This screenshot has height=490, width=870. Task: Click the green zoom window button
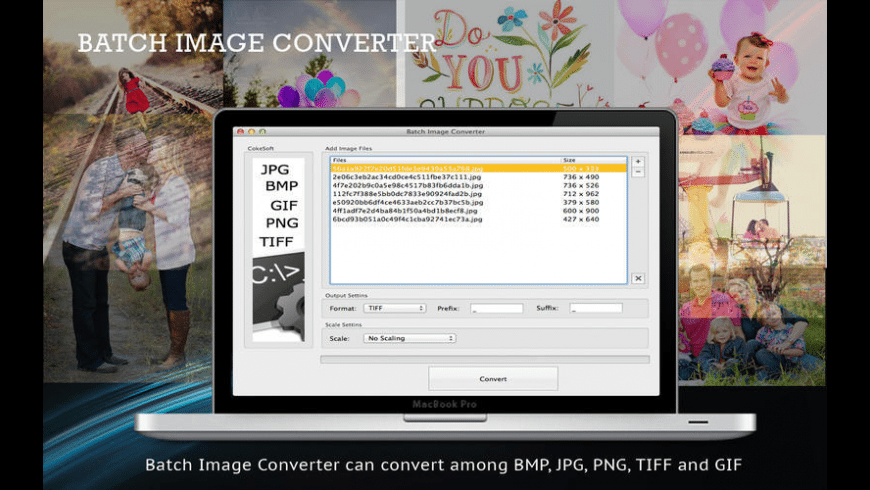point(262,132)
